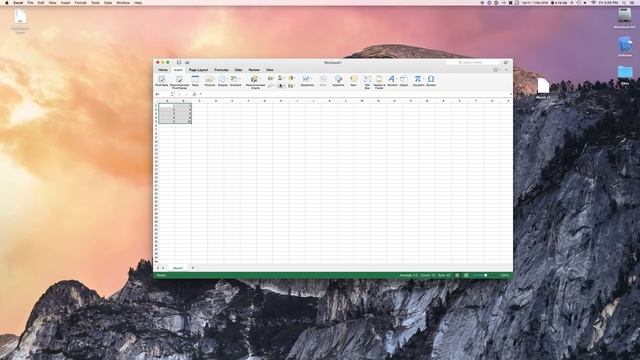This screenshot has width=640, height=360.
Task: Adjust the zoom slider in the status bar
Action: point(485,276)
